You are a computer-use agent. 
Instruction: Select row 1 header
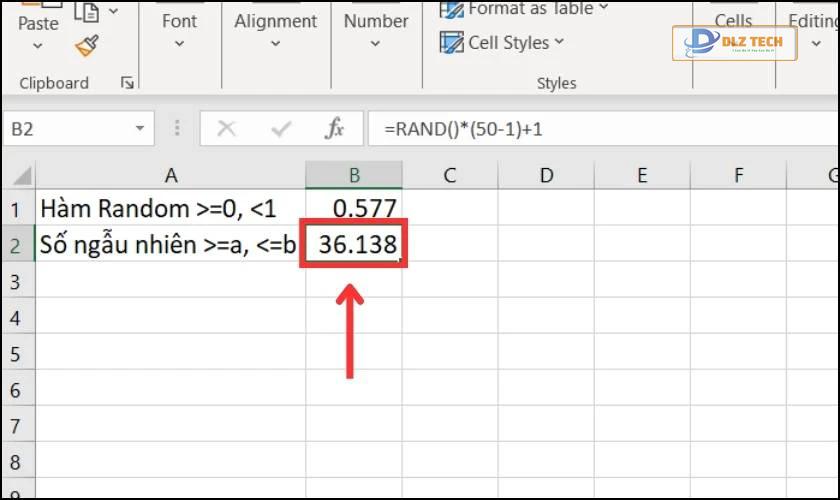(x=18, y=209)
